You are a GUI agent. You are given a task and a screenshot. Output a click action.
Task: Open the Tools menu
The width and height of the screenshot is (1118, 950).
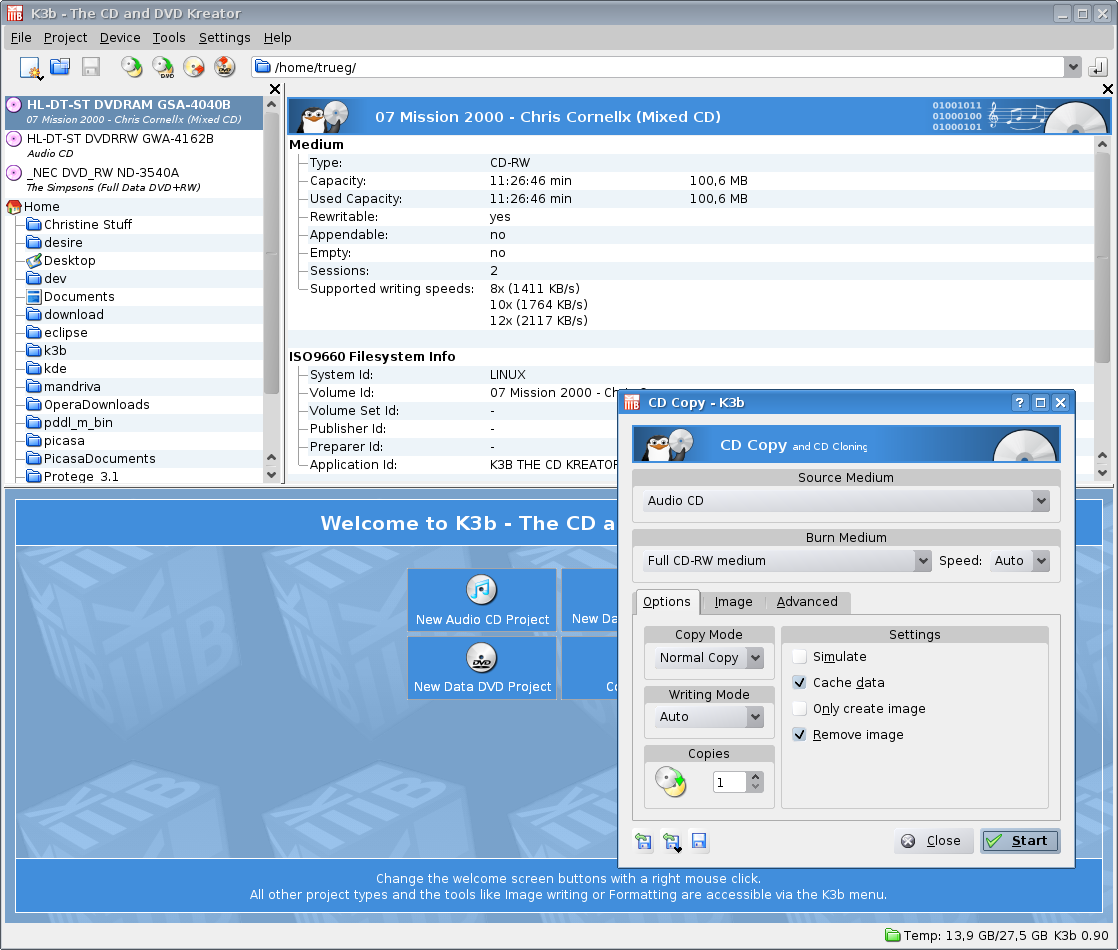click(168, 38)
